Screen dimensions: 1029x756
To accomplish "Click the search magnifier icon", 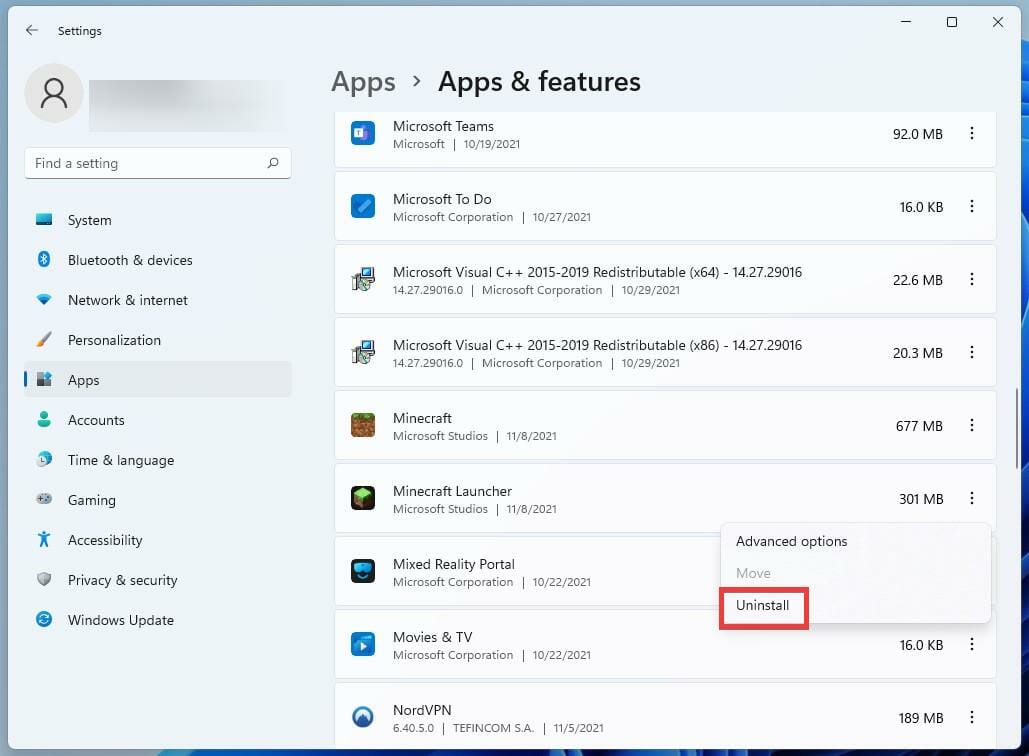I will click(x=273, y=163).
